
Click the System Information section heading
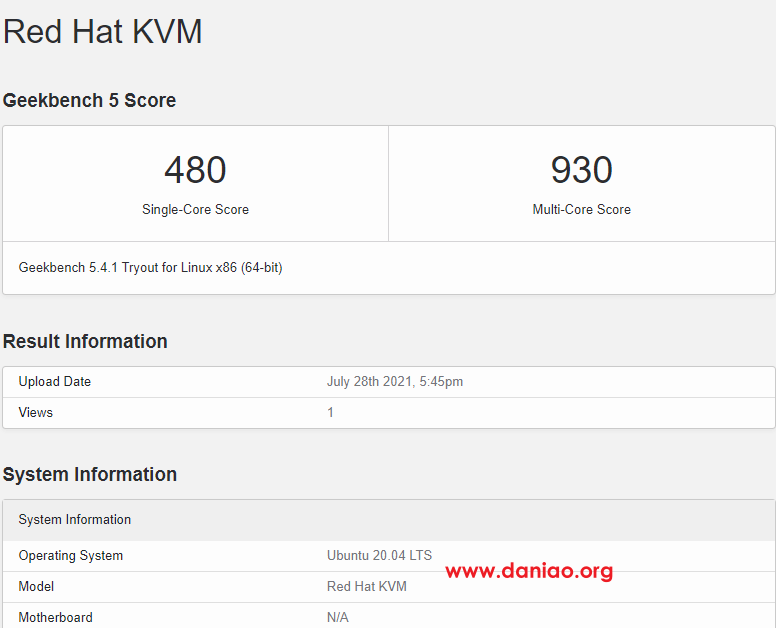90,474
